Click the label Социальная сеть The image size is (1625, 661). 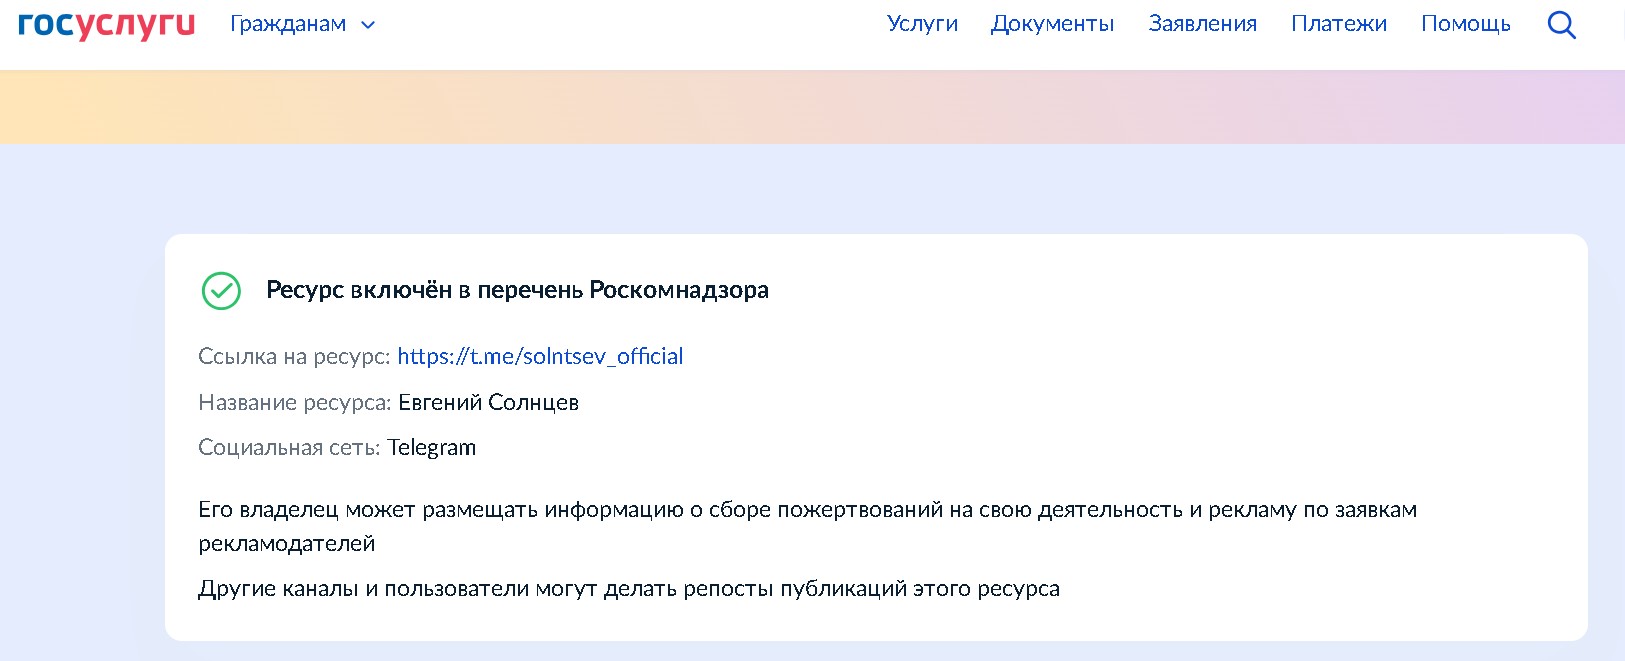(289, 447)
